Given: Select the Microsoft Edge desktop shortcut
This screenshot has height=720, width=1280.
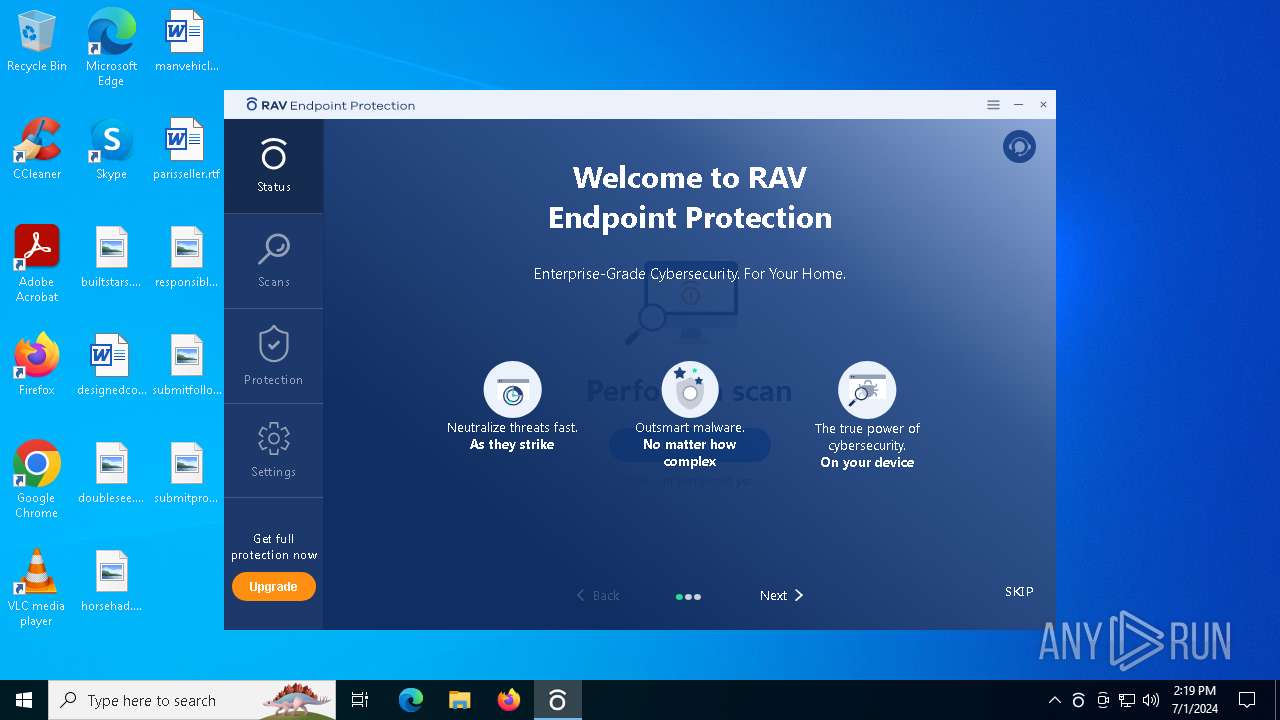Looking at the screenshot, I should pyautogui.click(x=111, y=48).
